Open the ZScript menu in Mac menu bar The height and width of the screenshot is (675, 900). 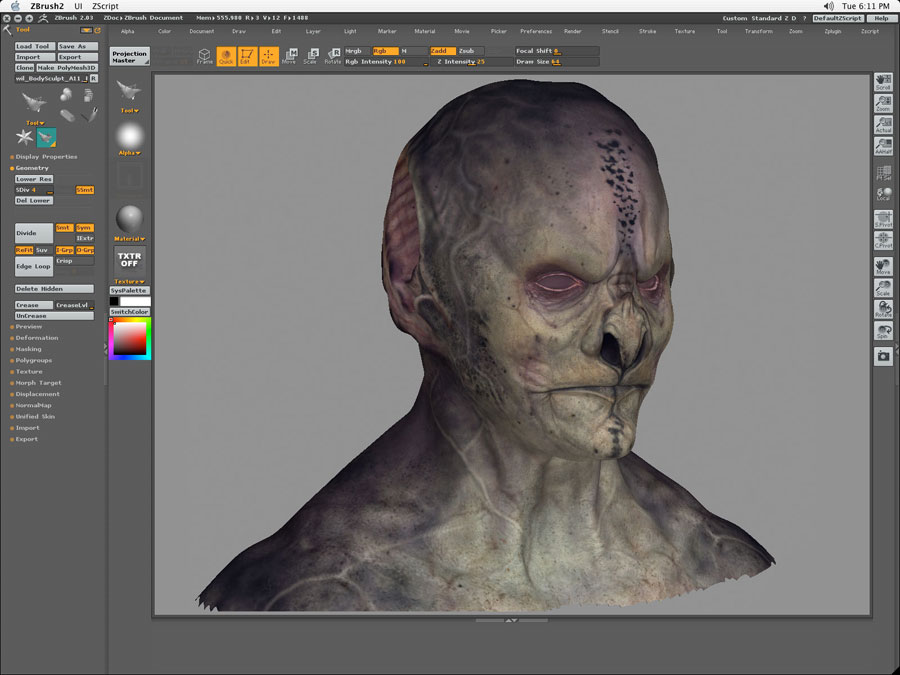(x=105, y=6)
